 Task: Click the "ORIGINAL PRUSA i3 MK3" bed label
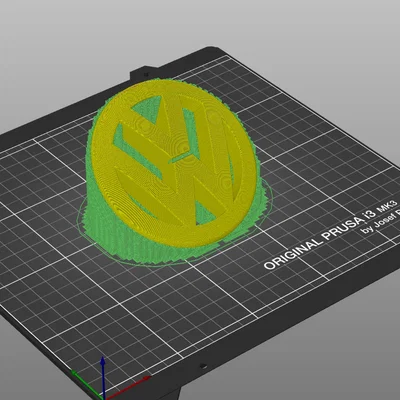(331, 235)
